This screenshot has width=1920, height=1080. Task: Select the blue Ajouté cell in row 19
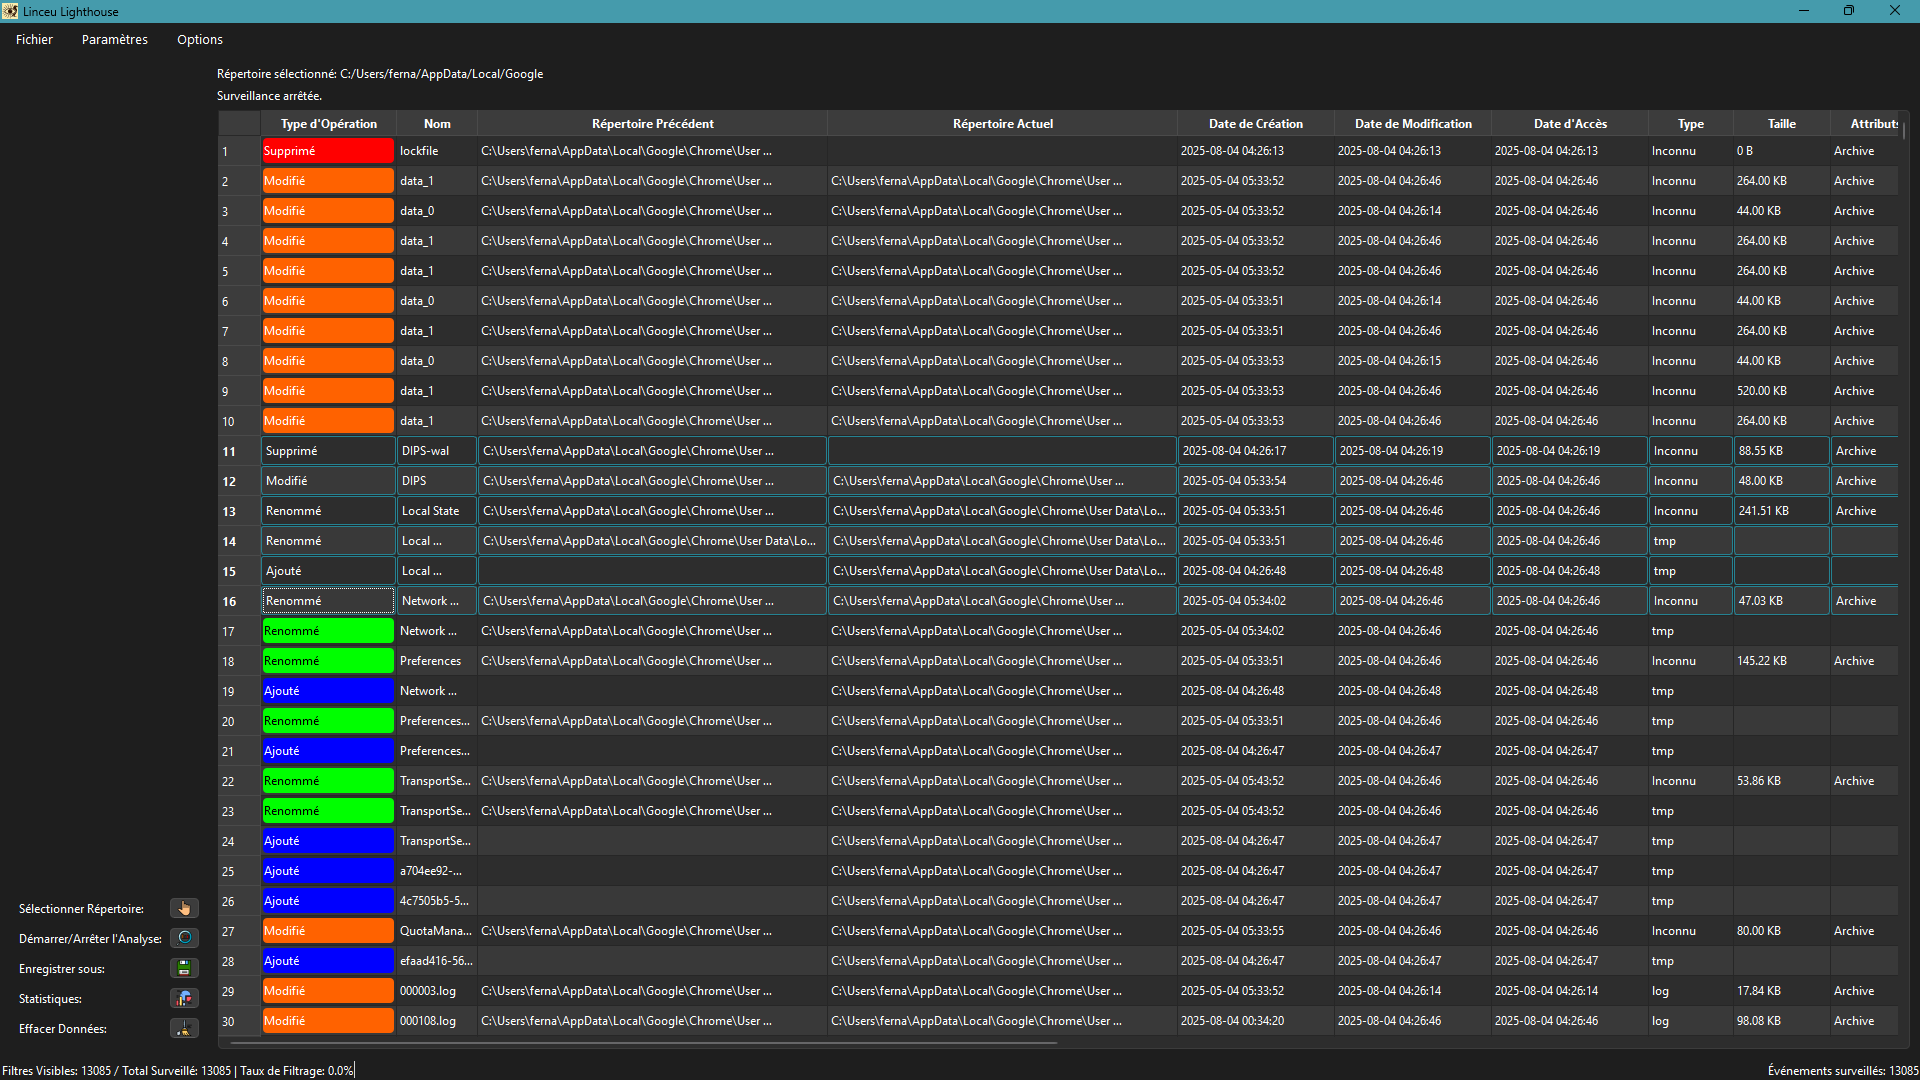click(327, 691)
